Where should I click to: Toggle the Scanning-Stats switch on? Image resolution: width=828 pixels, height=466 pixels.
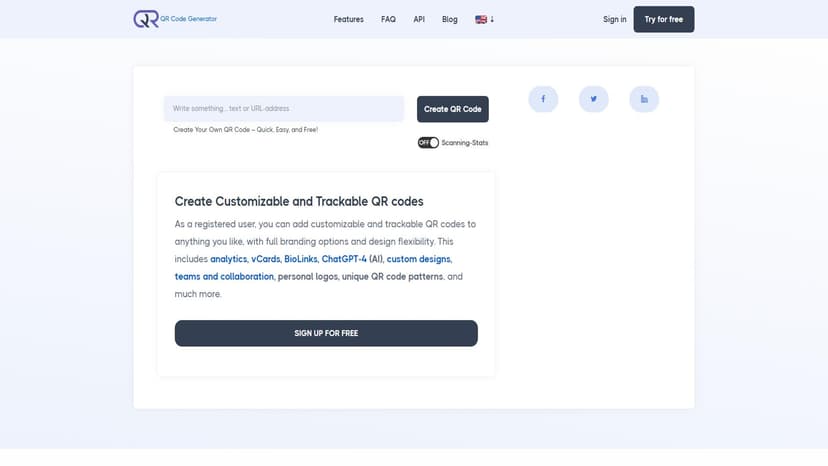pyautogui.click(x=428, y=143)
